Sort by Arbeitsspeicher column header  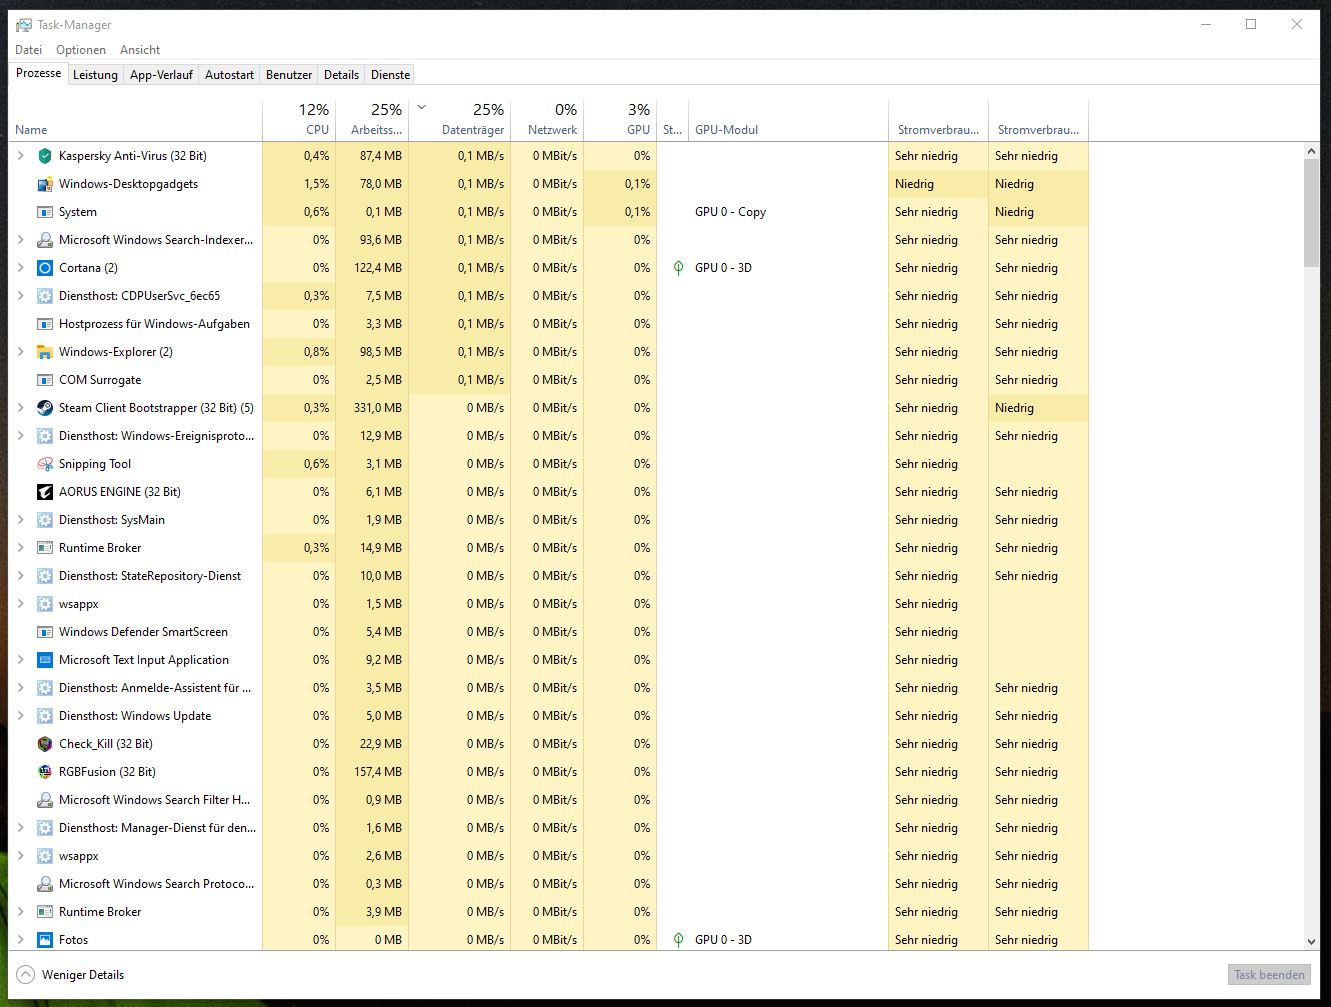tap(372, 120)
